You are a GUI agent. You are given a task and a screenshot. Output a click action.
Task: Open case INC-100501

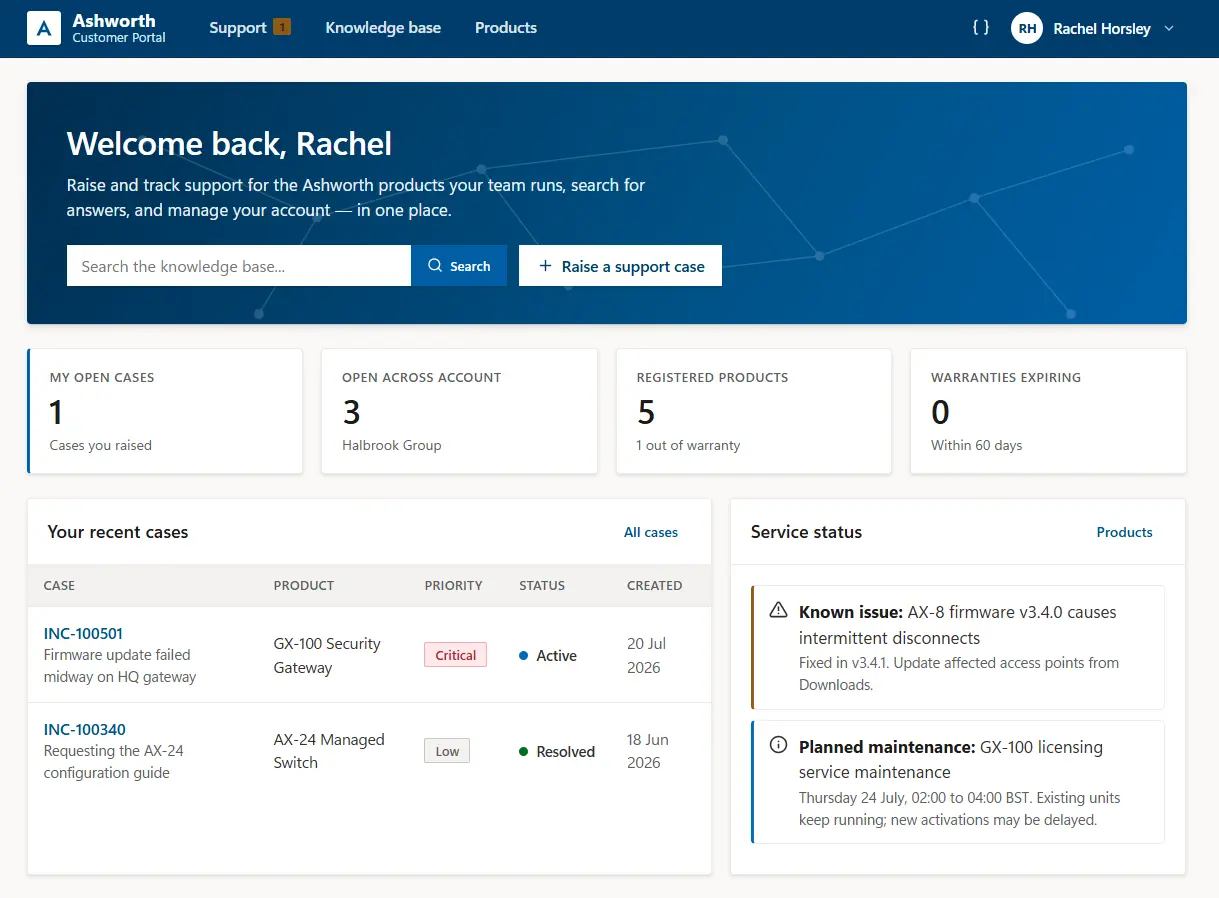[x=84, y=633]
